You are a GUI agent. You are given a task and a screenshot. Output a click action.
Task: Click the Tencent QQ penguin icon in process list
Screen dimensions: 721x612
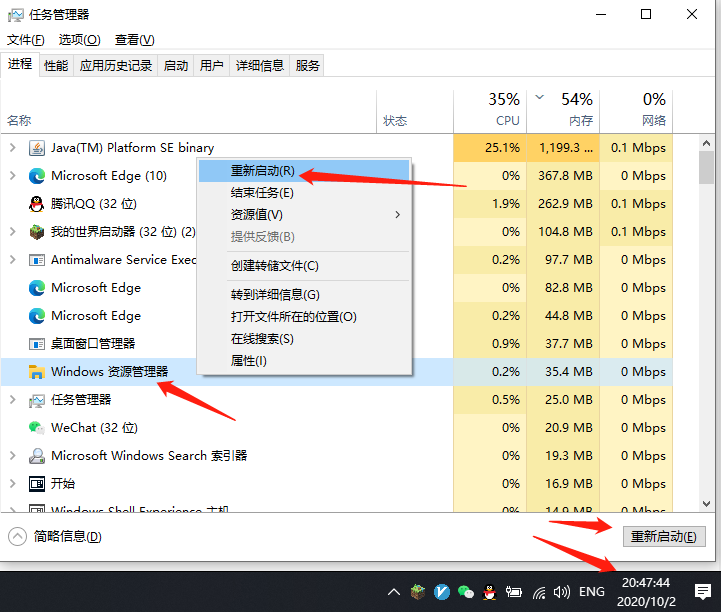pos(37,204)
